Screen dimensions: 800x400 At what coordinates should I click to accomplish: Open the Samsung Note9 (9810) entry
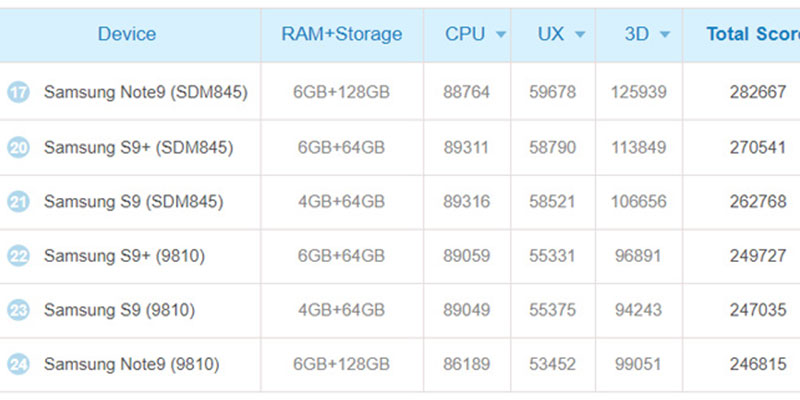[132, 364]
